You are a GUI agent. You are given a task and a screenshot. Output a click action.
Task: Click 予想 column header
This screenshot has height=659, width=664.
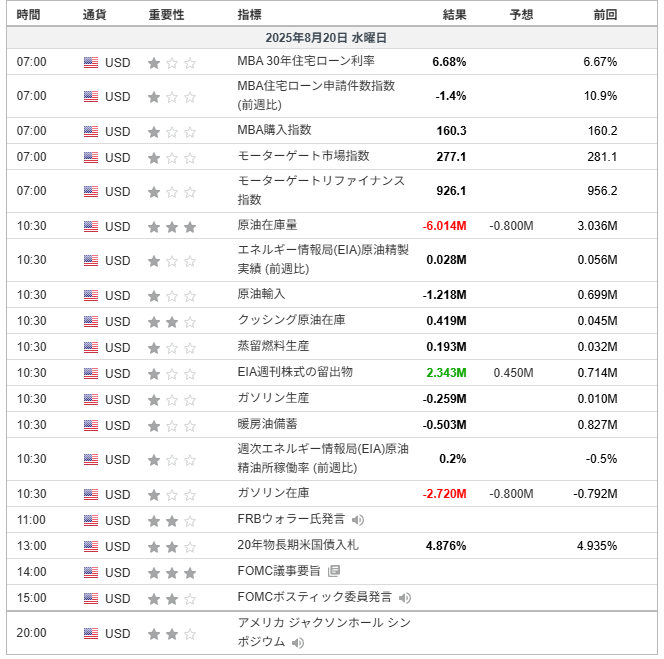click(521, 15)
